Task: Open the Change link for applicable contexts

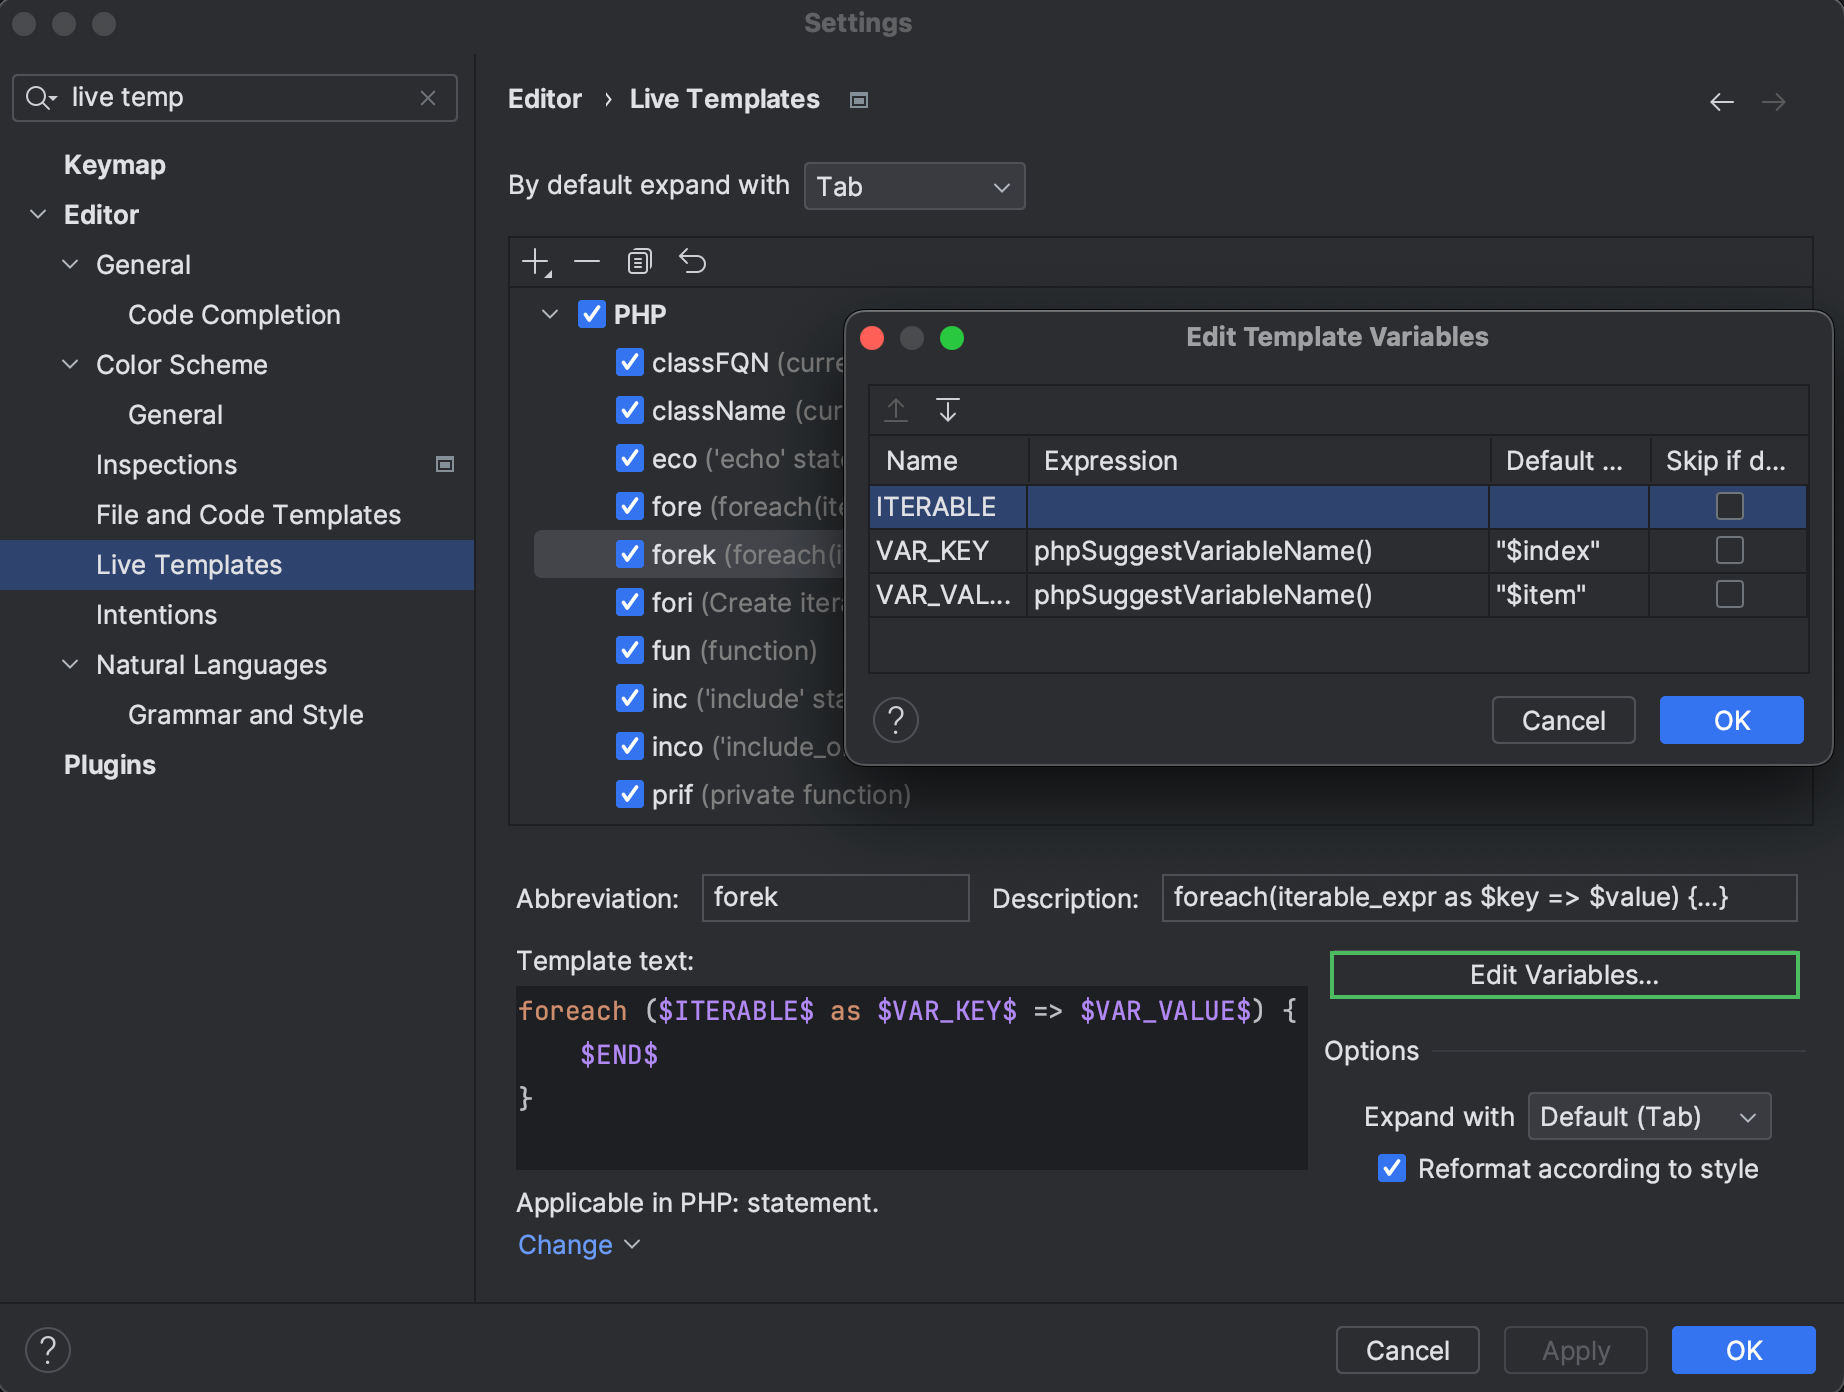Action: click(x=566, y=1244)
